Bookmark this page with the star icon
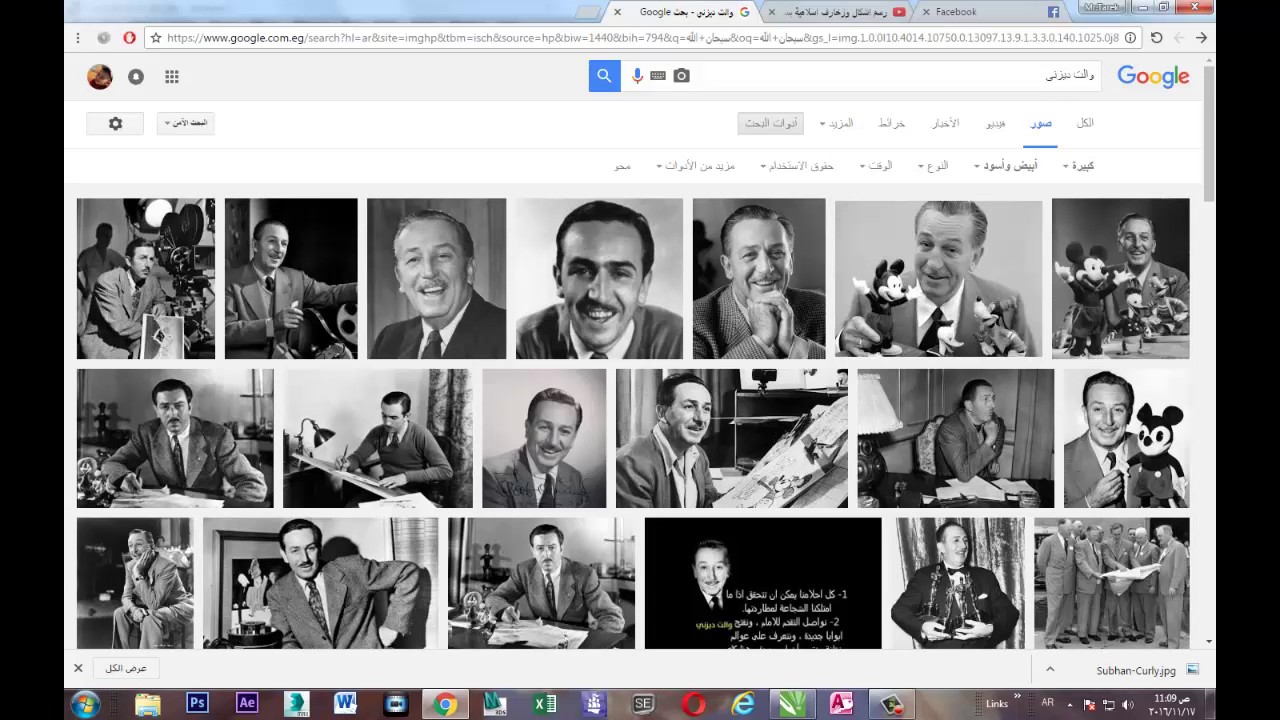This screenshot has width=1280, height=720. pyautogui.click(x=156, y=38)
